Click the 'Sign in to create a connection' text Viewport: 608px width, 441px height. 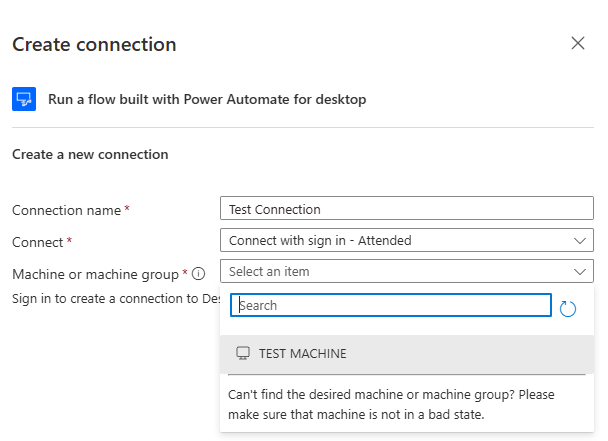click(116, 299)
